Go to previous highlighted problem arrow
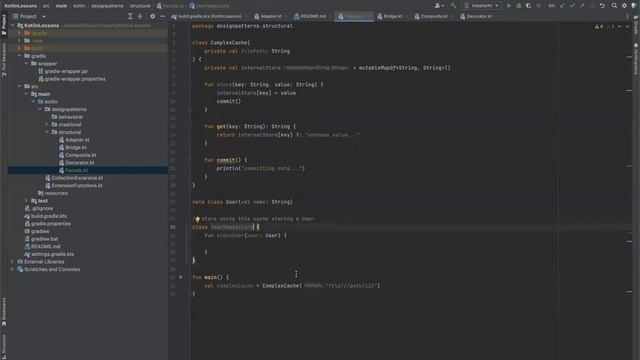The height and width of the screenshot is (360, 640). click(x=620, y=27)
